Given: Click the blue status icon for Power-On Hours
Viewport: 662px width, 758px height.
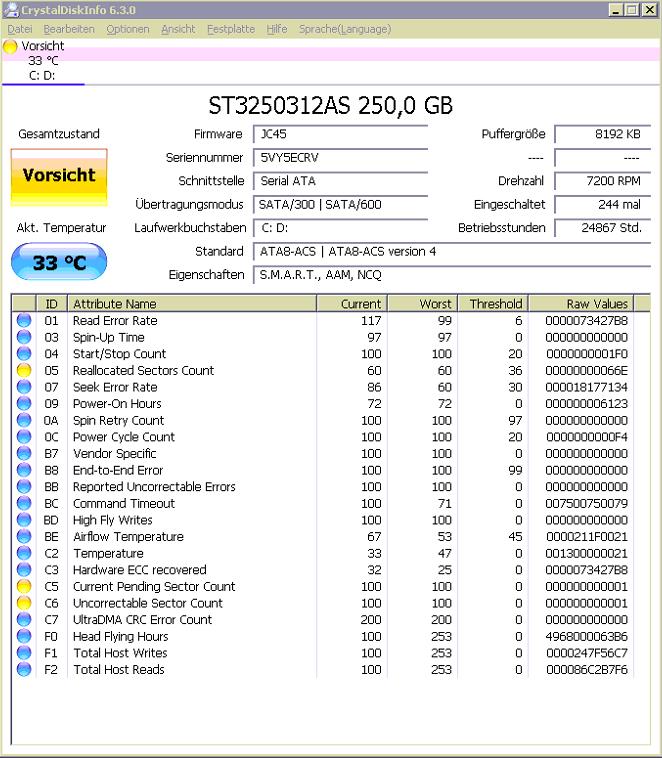Looking at the screenshot, I should pos(24,403).
